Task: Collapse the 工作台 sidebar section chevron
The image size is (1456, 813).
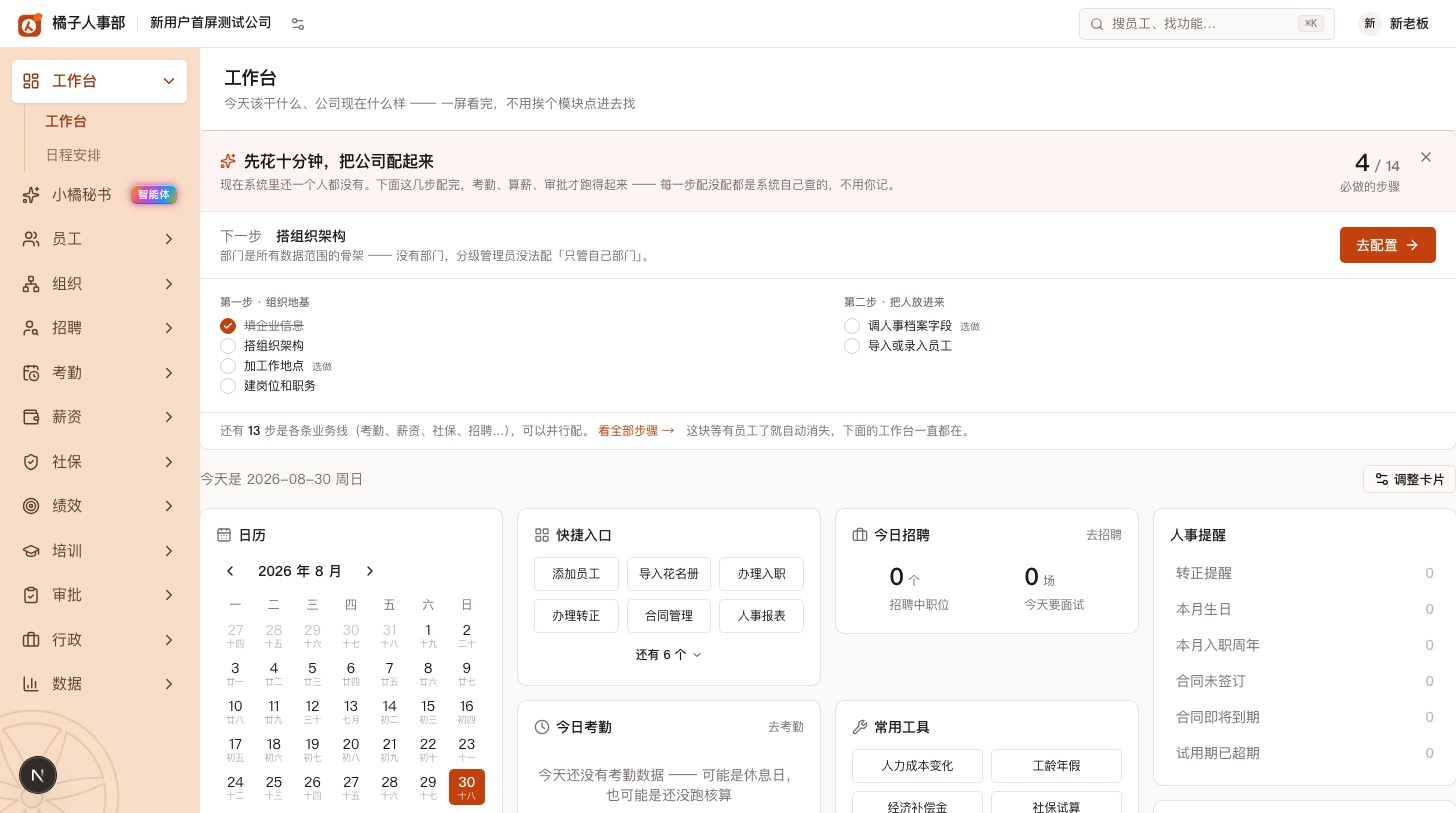Action: [169, 81]
